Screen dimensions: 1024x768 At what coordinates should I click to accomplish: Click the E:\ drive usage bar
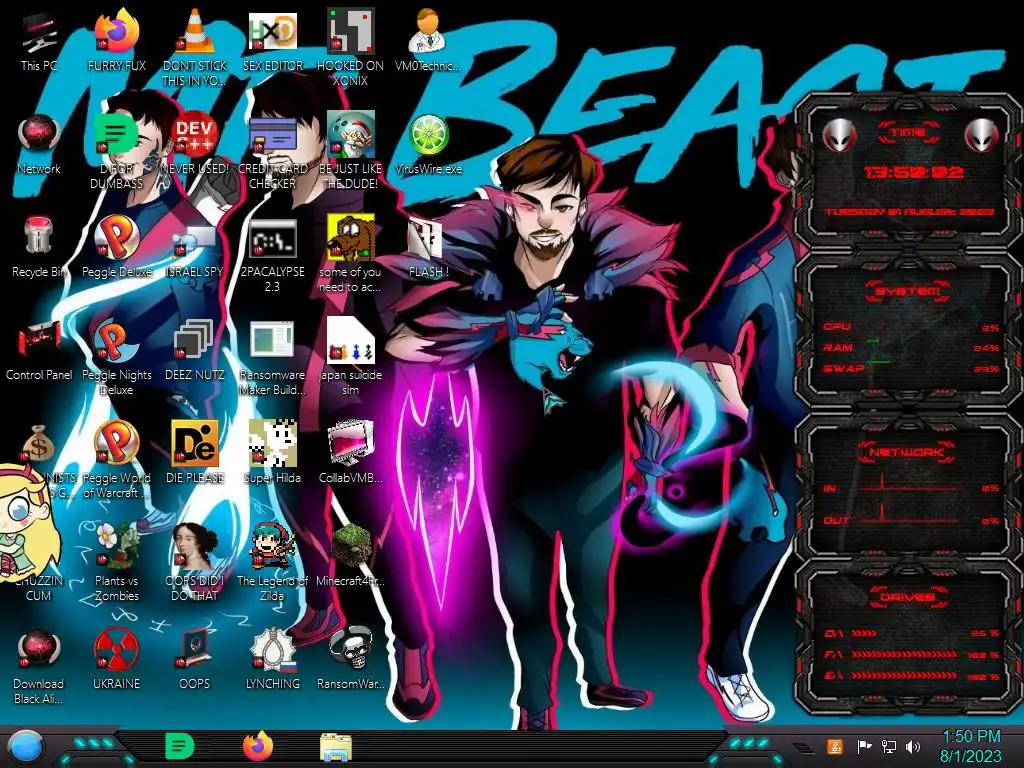click(904, 676)
